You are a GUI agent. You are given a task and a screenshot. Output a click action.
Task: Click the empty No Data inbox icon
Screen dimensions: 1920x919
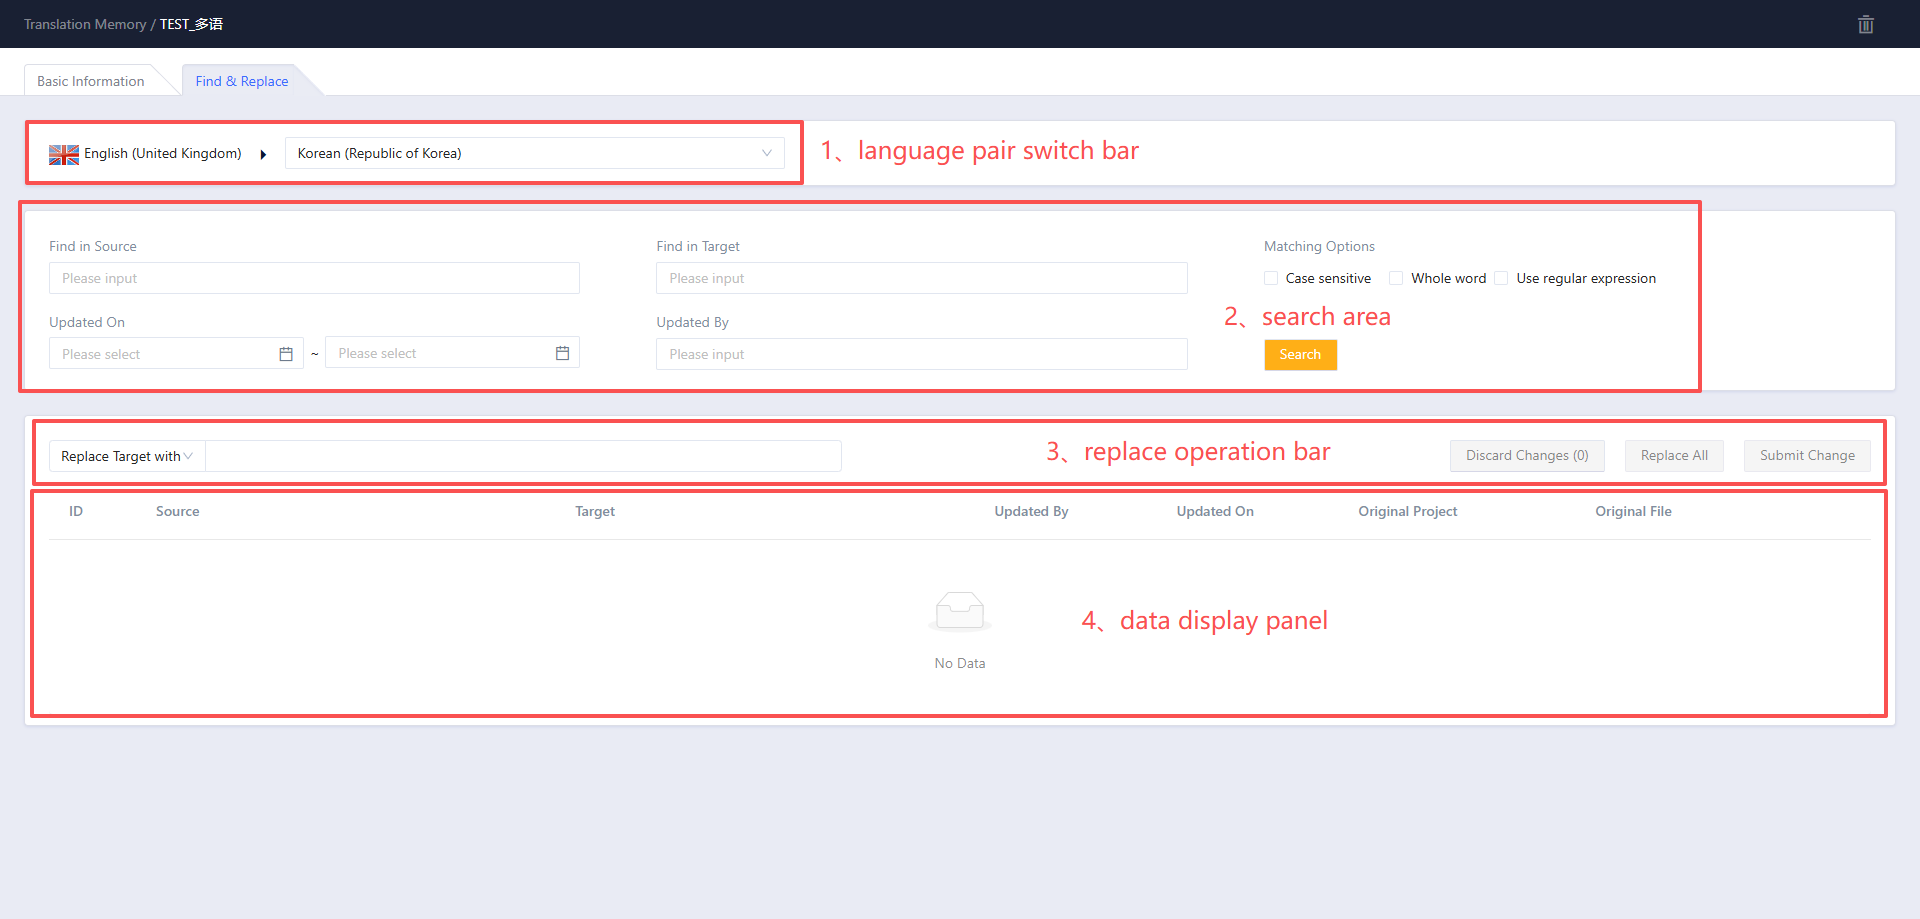coord(960,610)
